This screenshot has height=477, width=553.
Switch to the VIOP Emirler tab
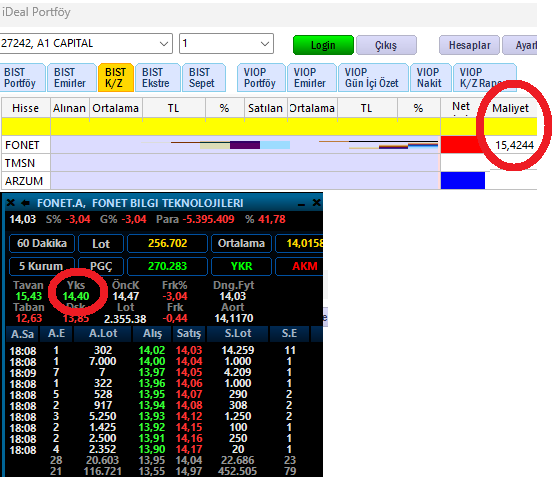(x=312, y=78)
